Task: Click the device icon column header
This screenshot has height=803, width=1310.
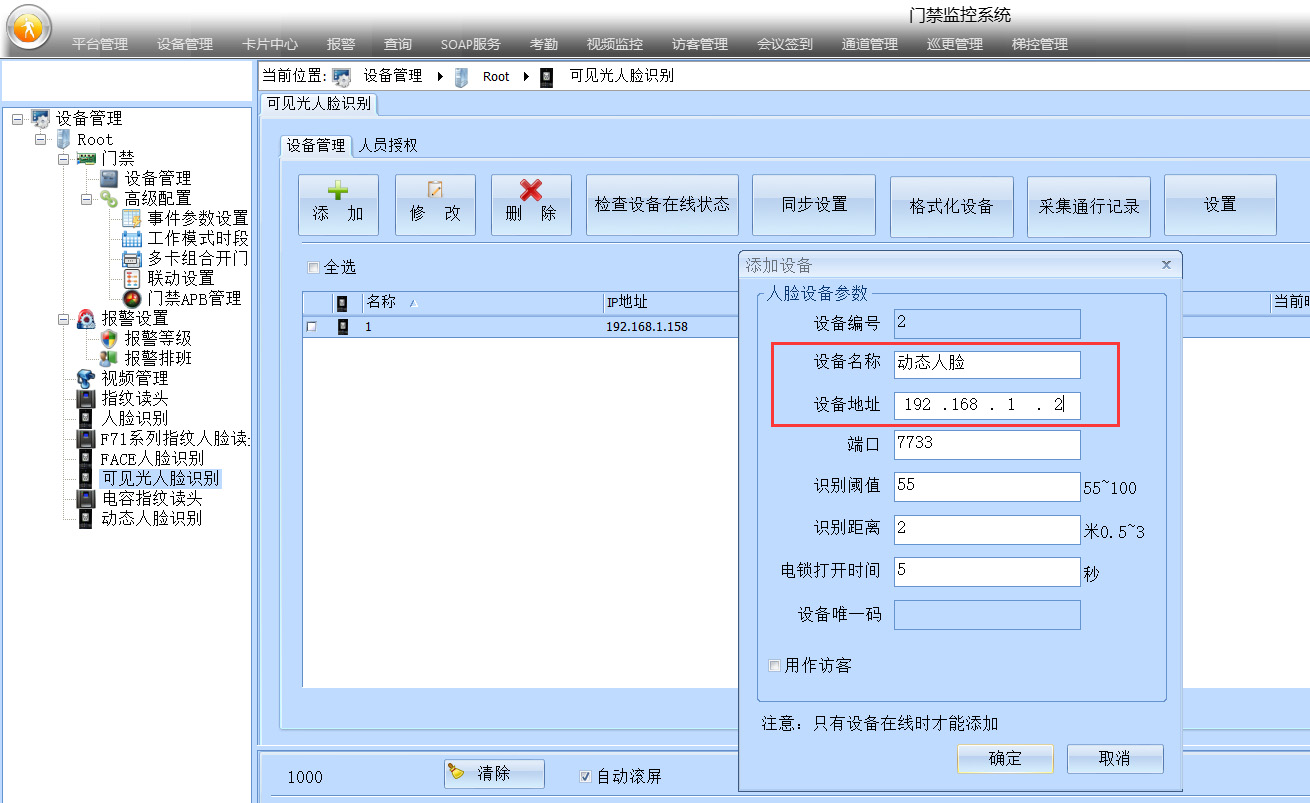Action: pyautogui.click(x=342, y=302)
